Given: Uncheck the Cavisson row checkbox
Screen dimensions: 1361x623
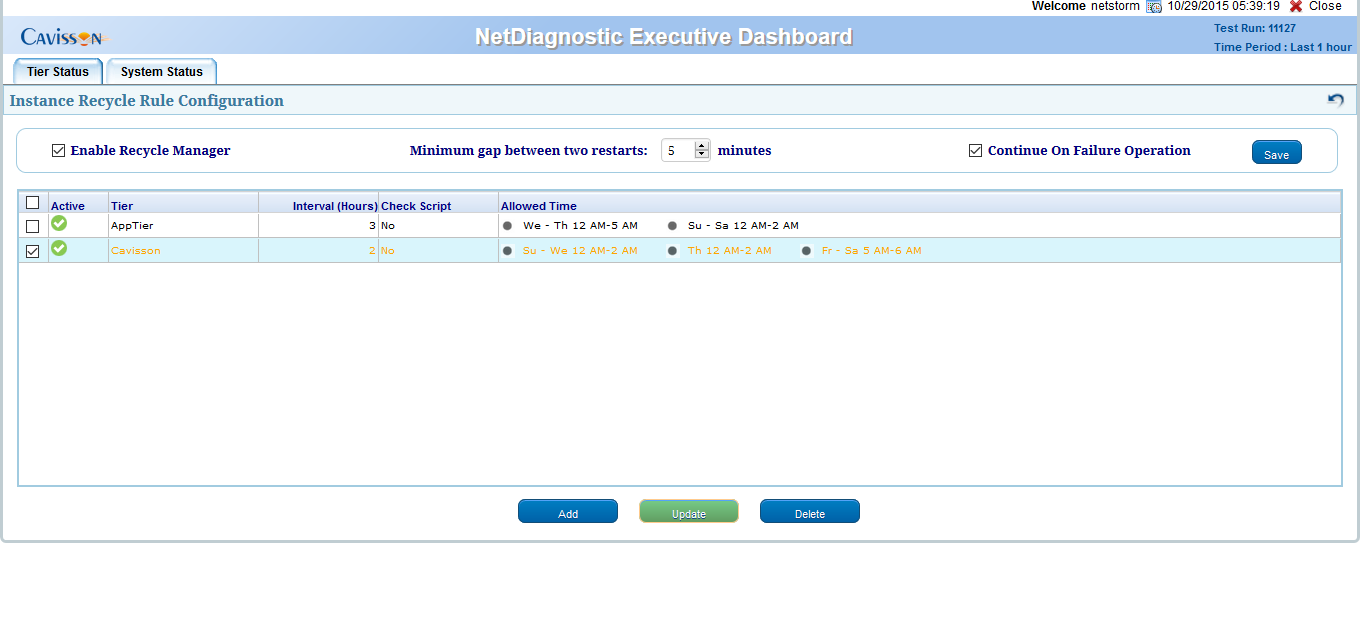Looking at the screenshot, I should (x=32, y=252).
